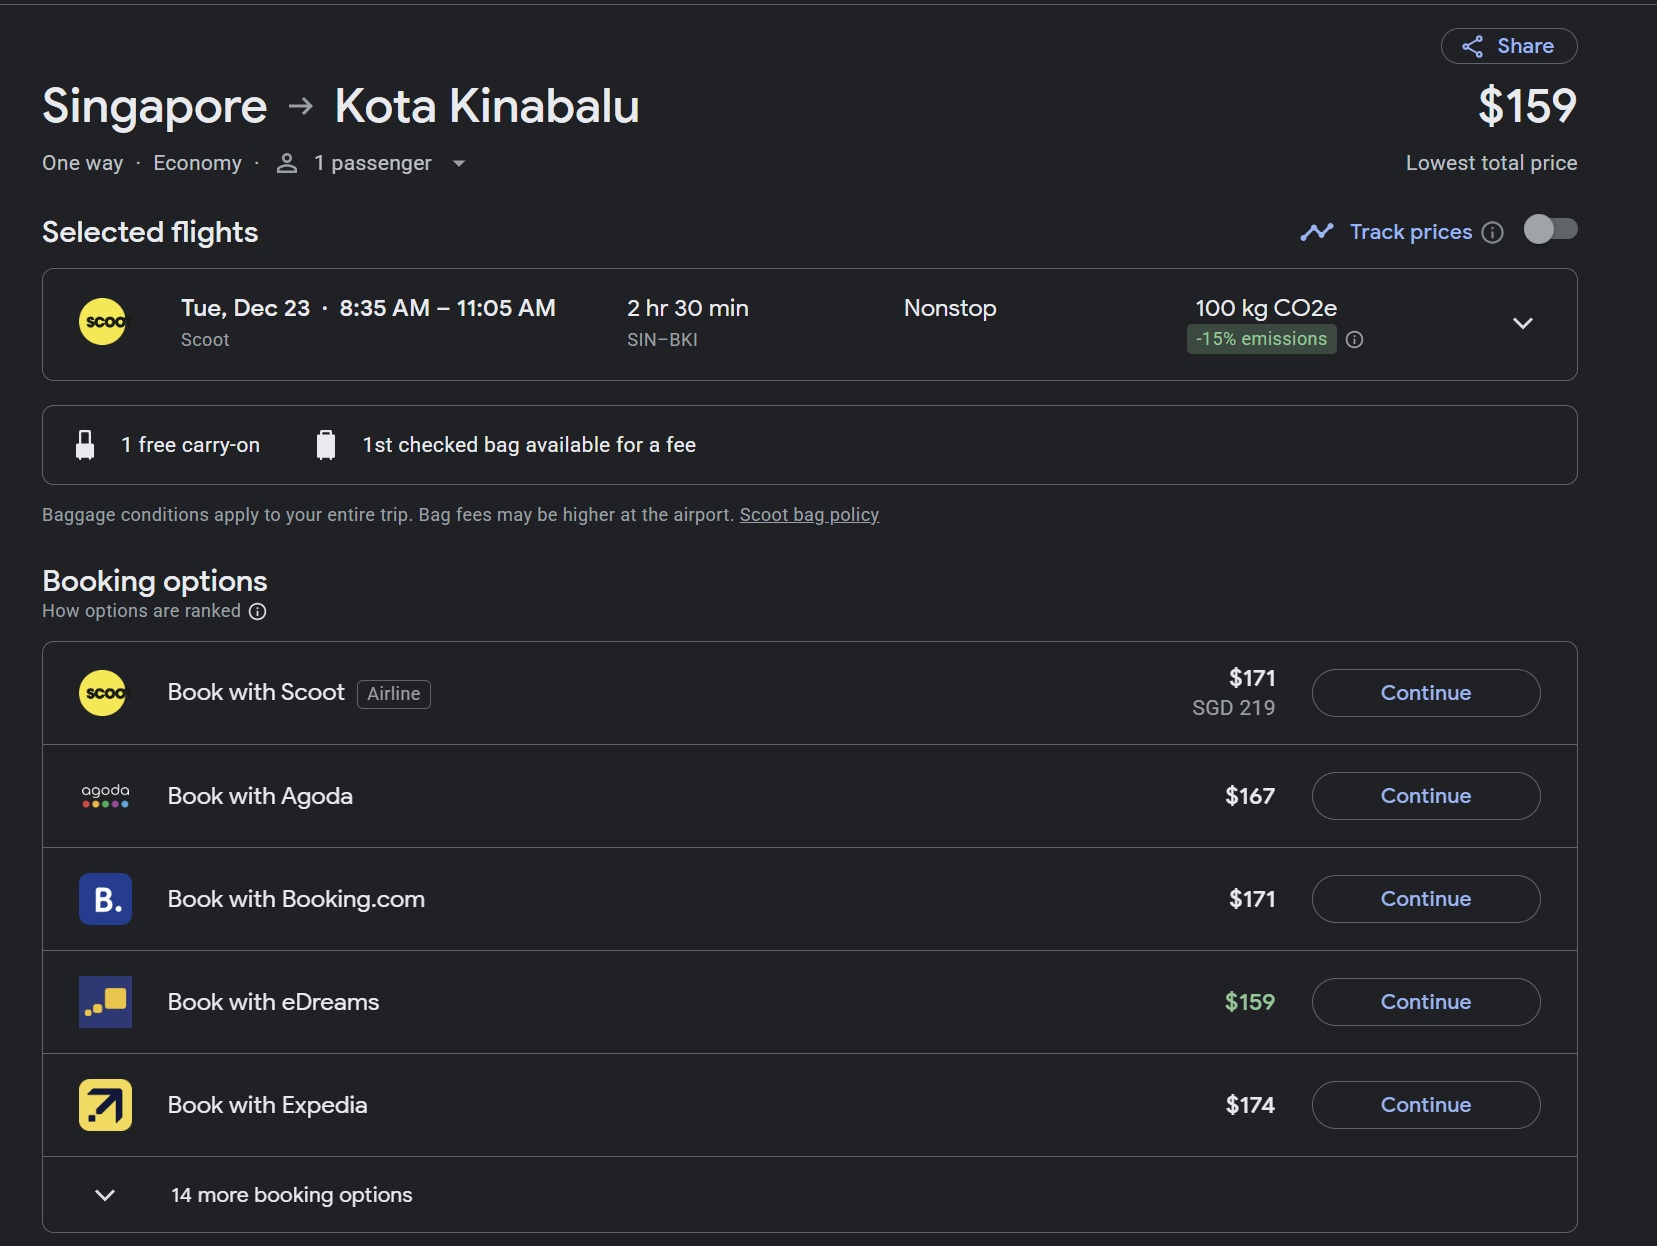Click the Booking.com logo icon
The image size is (1657, 1246).
click(105, 899)
